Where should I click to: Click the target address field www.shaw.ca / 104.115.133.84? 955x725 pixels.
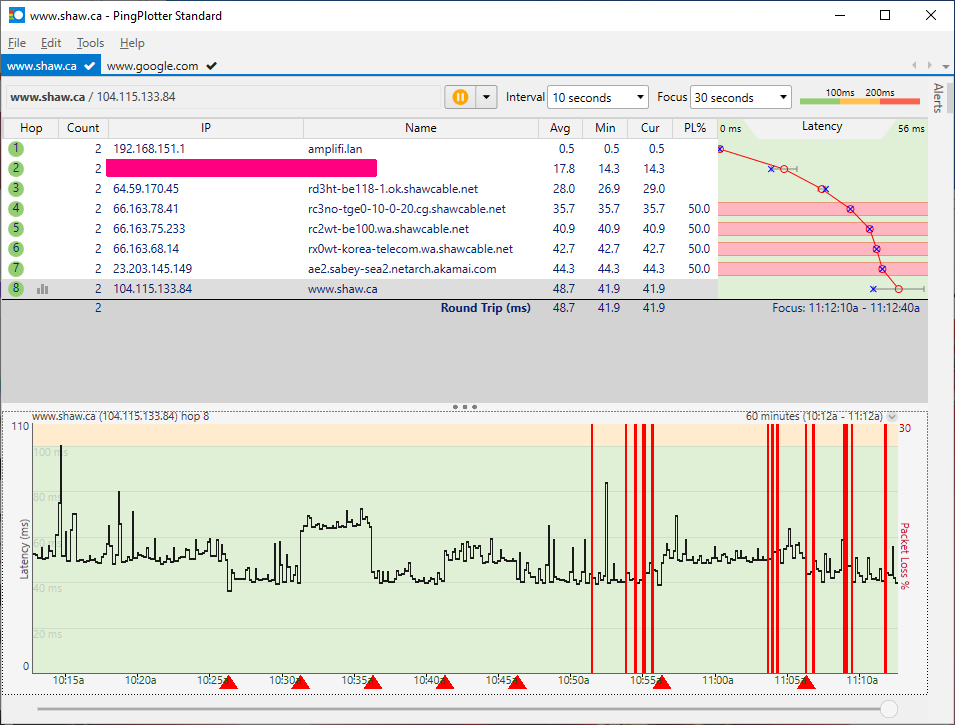point(223,97)
